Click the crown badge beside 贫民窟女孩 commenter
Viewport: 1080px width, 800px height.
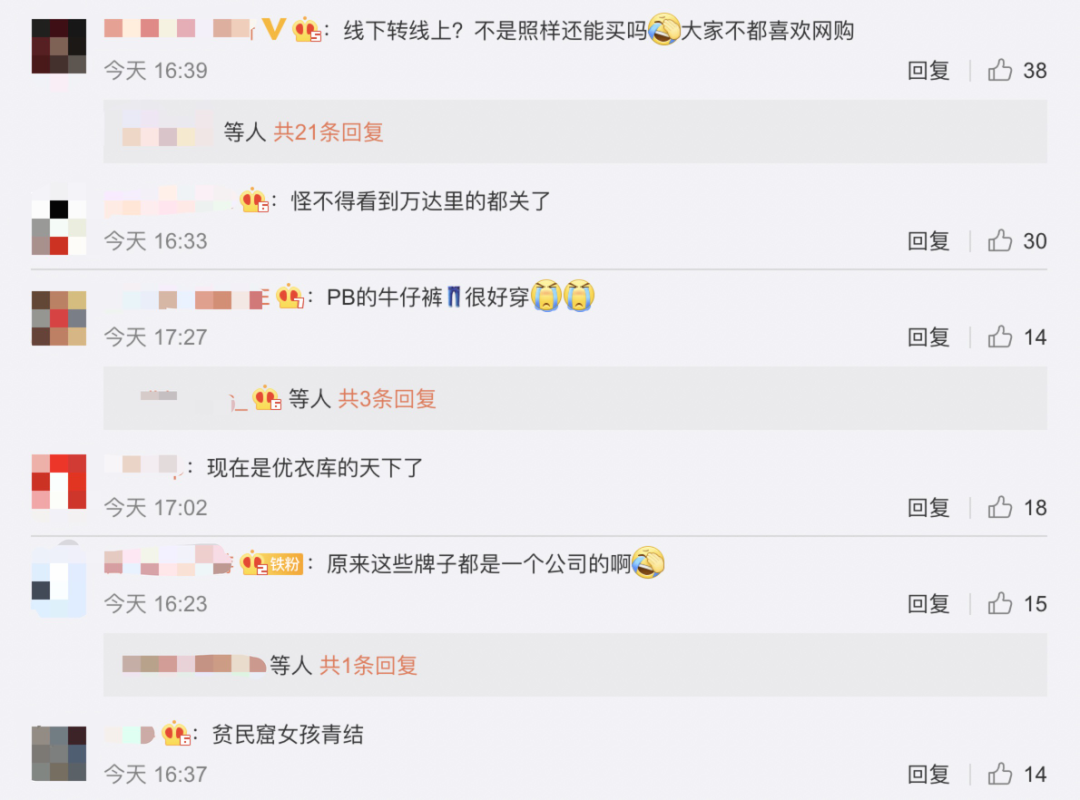pyautogui.click(x=176, y=735)
